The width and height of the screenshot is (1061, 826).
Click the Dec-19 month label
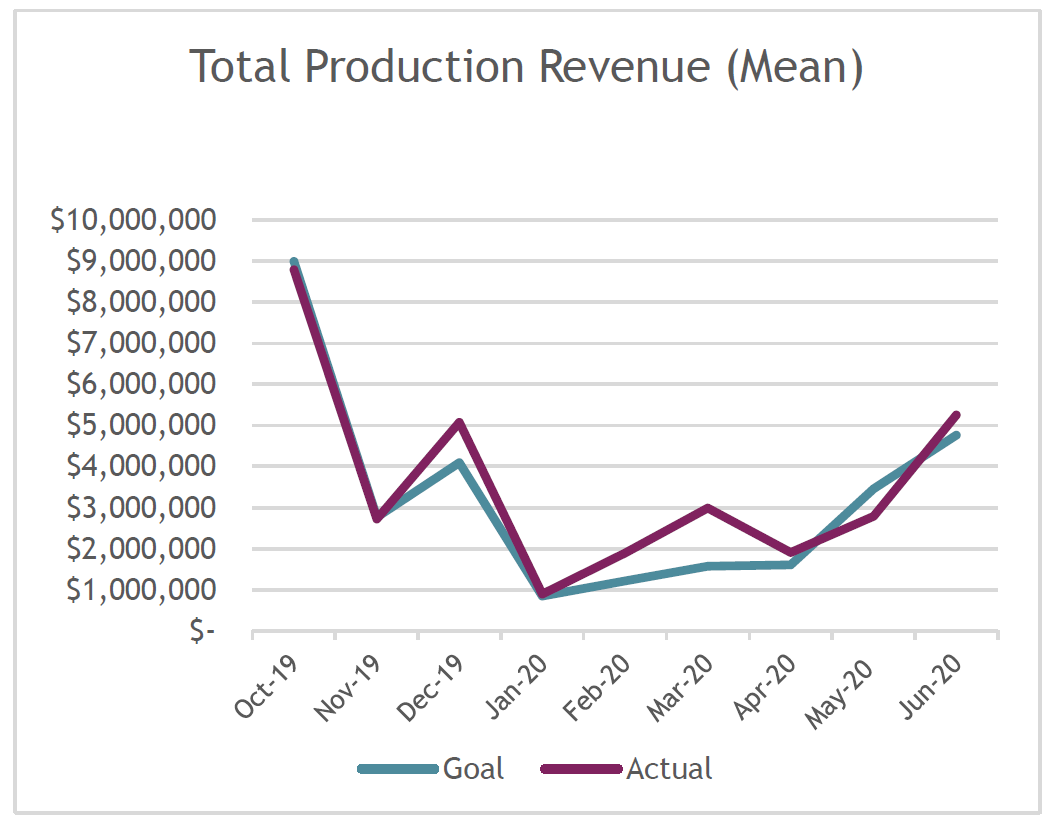pos(430,688)
